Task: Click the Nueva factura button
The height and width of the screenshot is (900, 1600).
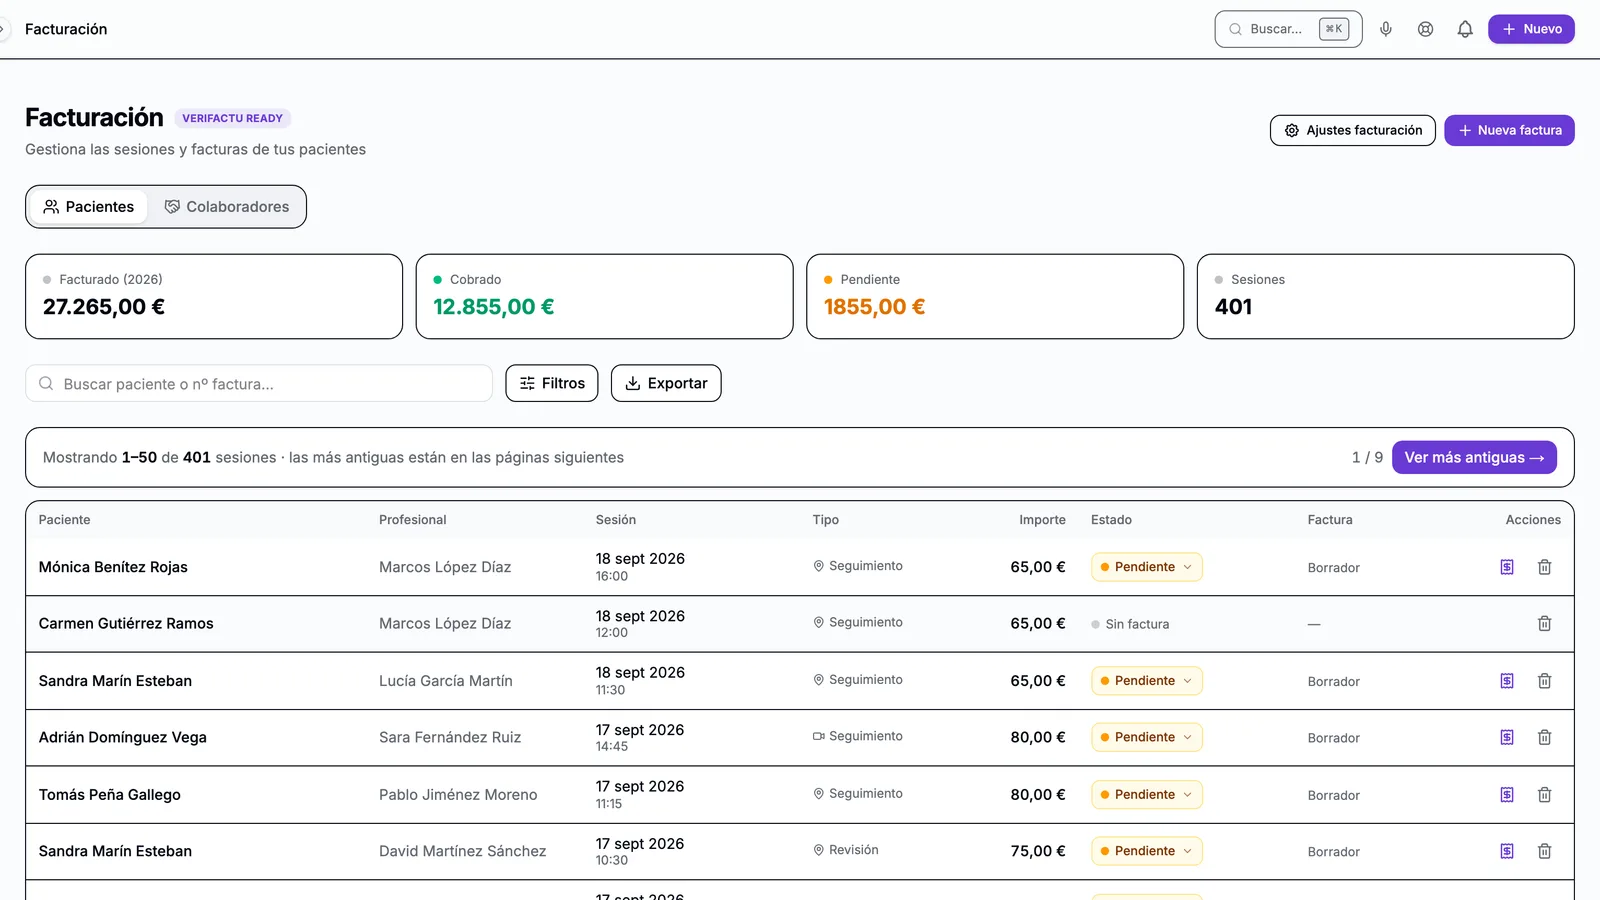Action: 1509,130
